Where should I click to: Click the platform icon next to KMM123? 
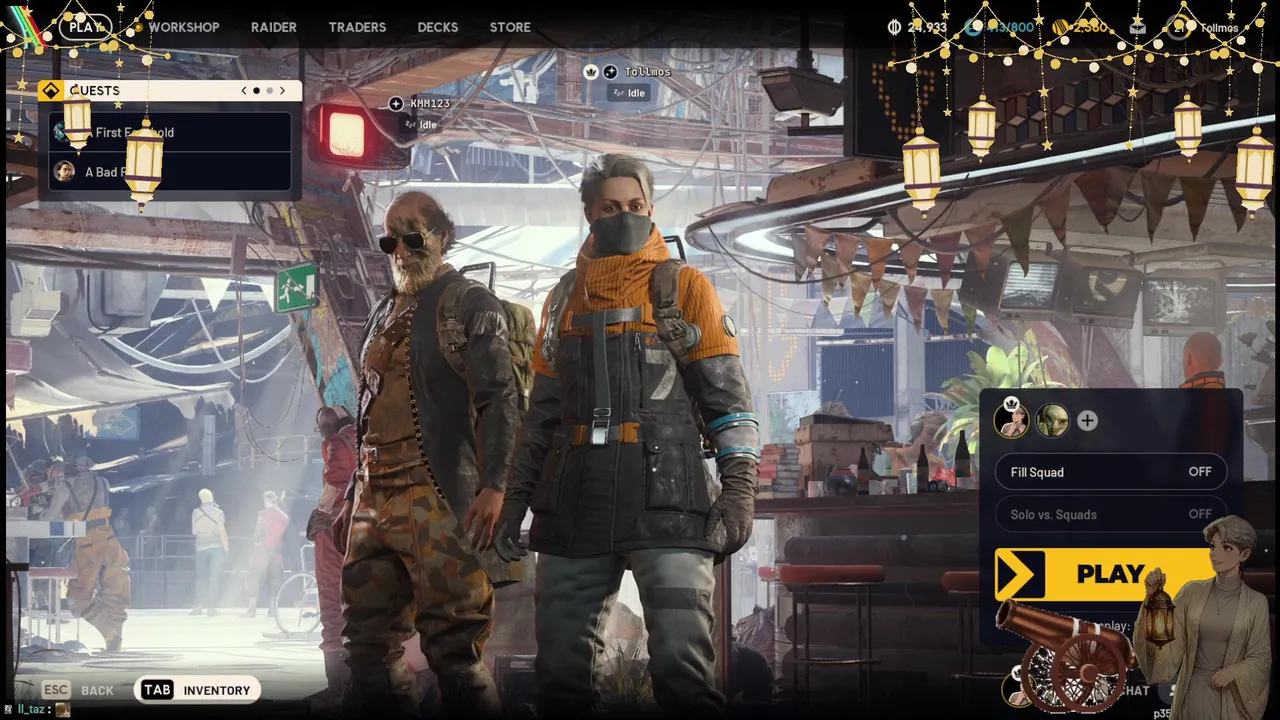396,104
